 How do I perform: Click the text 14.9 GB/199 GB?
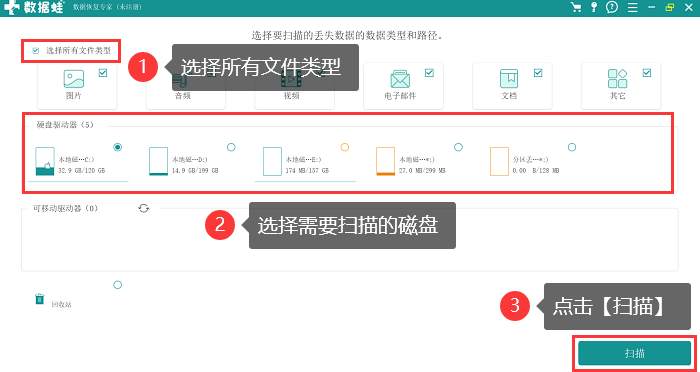(x=195, y=171)
